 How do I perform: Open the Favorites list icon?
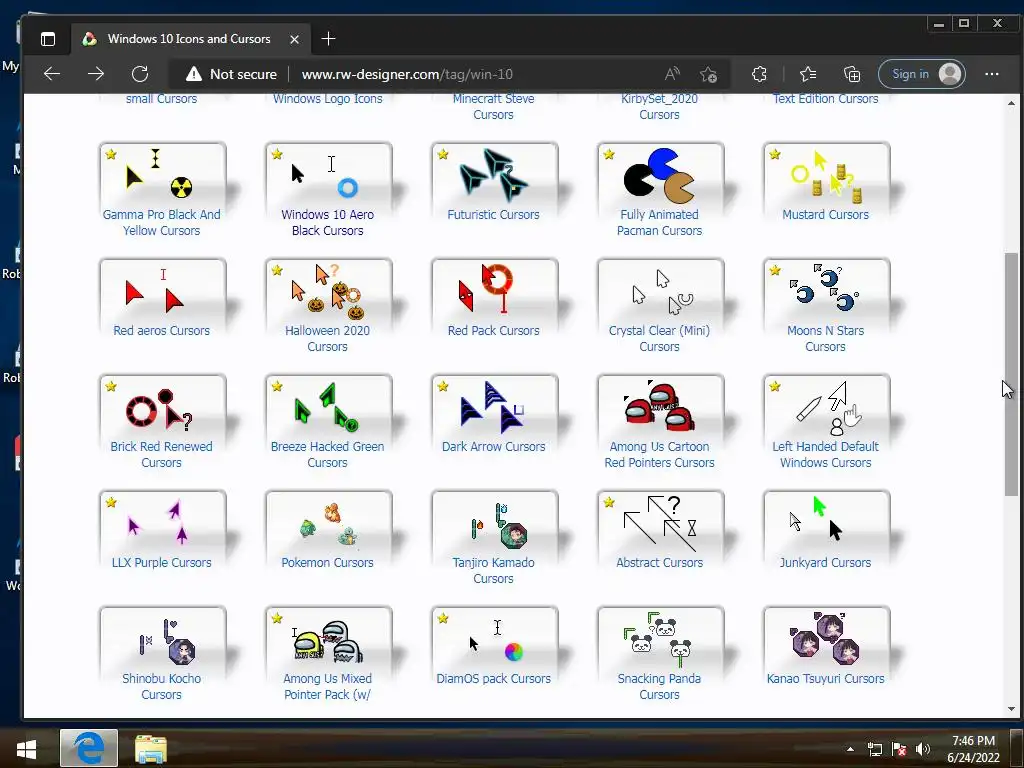[x=808, y=74]
